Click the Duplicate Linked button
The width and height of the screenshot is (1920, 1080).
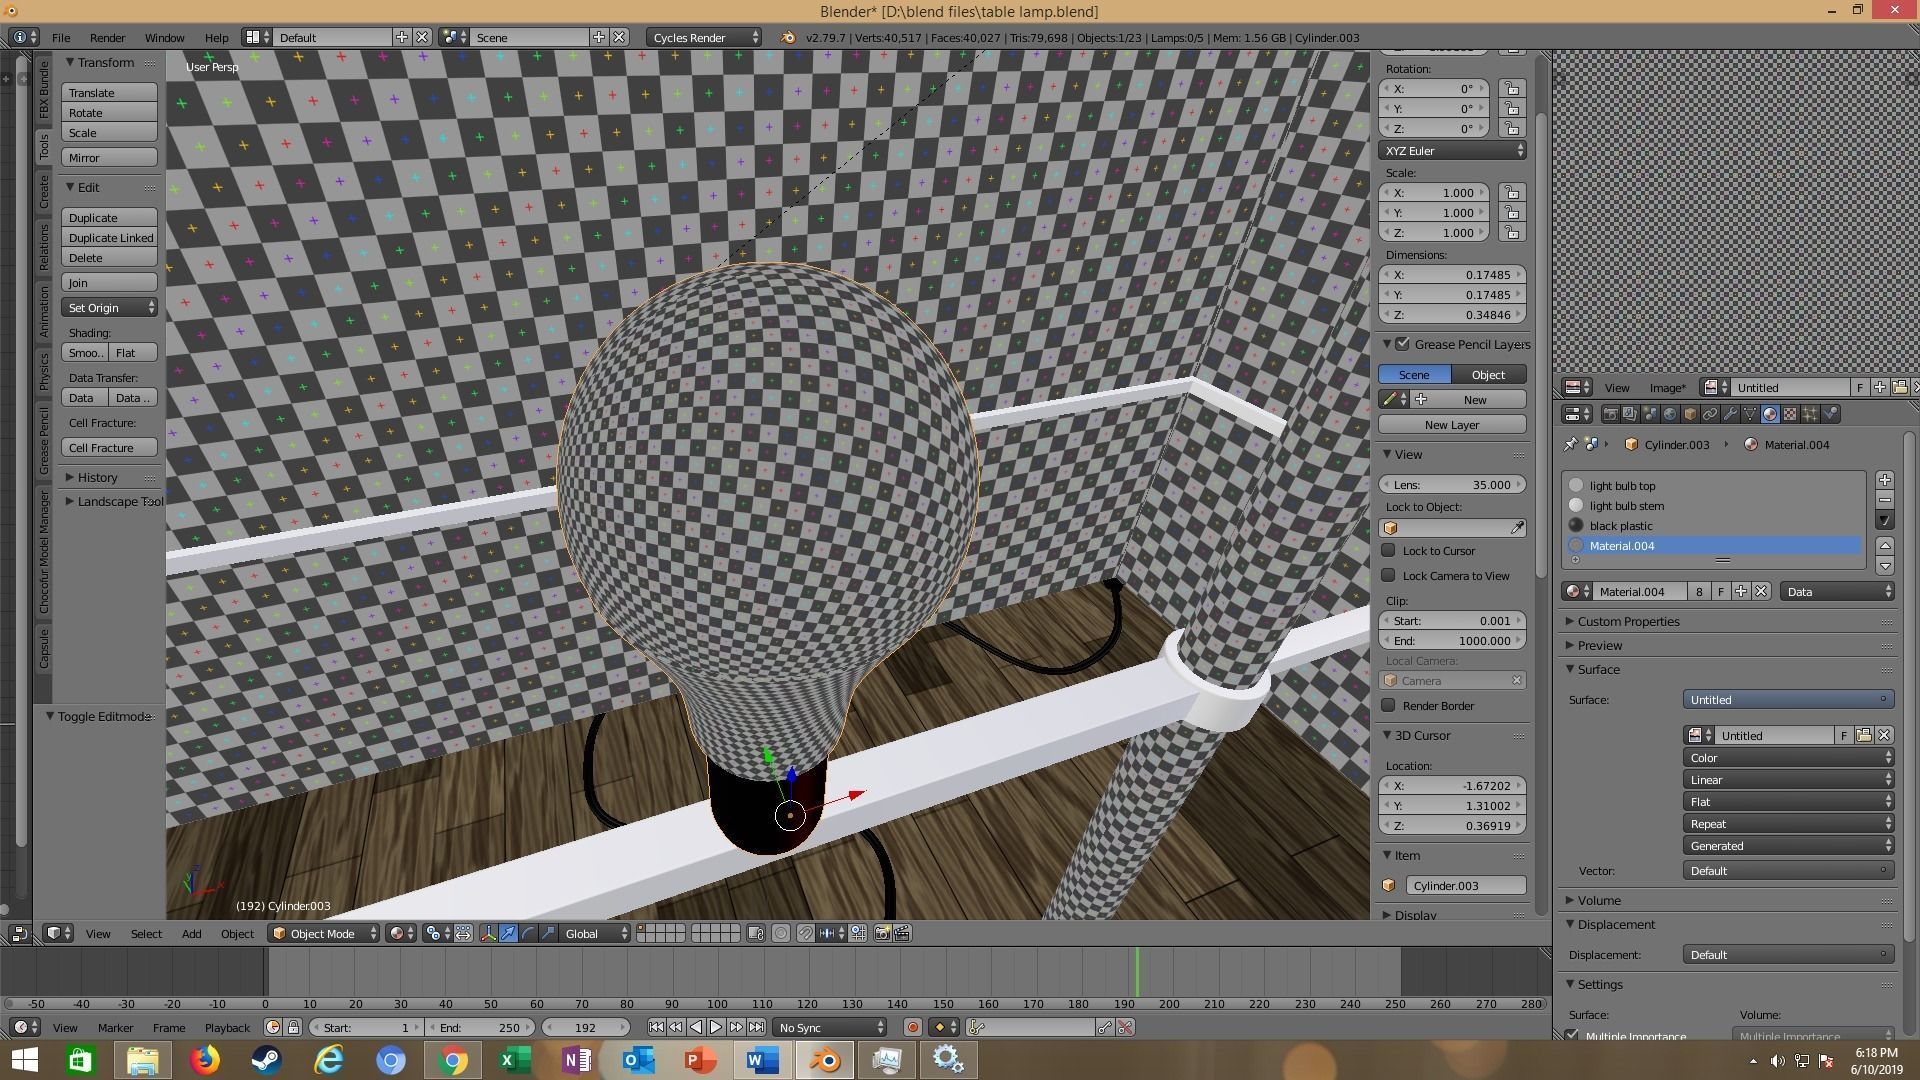point(110,238)
